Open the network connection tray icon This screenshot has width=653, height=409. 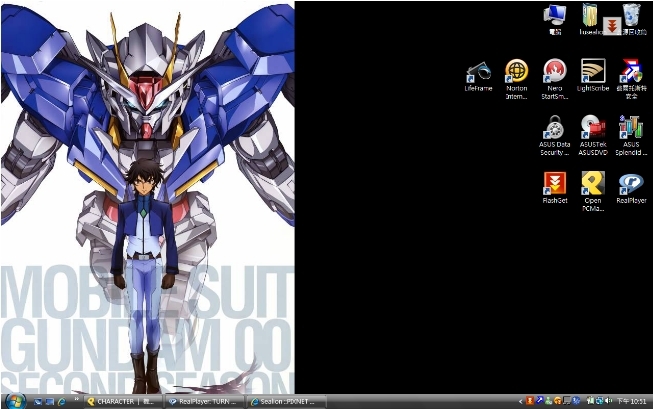(600, 401)
